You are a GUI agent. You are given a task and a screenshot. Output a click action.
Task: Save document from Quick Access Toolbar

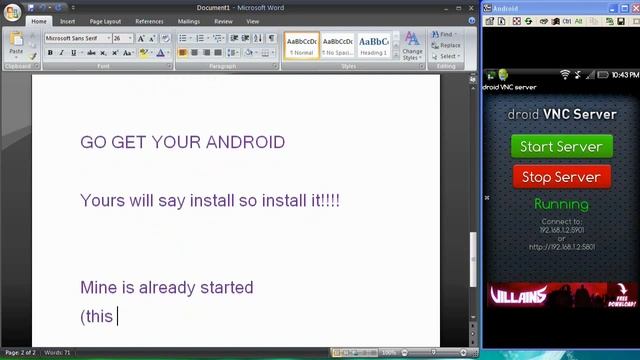click(x=31, y=7)
